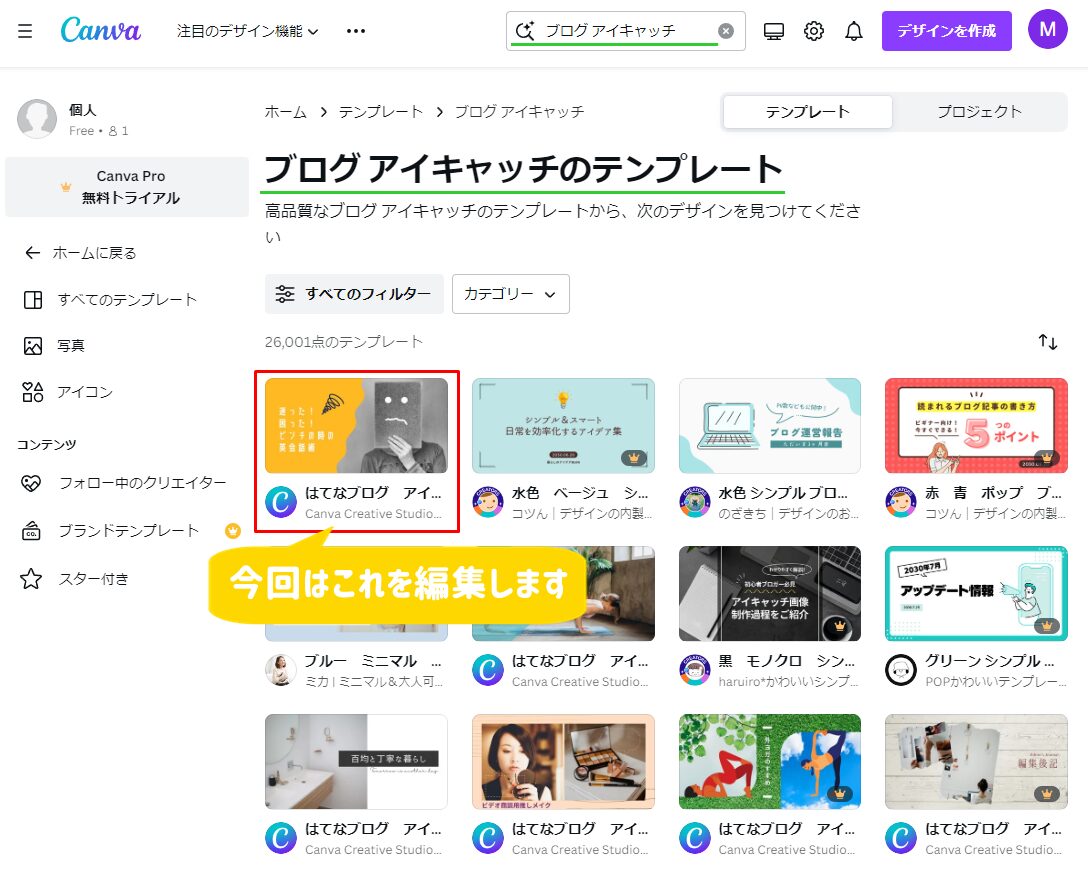The height and width of the screenshot is (877, 1088).
Task: Switch to テンプレート tab
Action: tap(808, 112)
